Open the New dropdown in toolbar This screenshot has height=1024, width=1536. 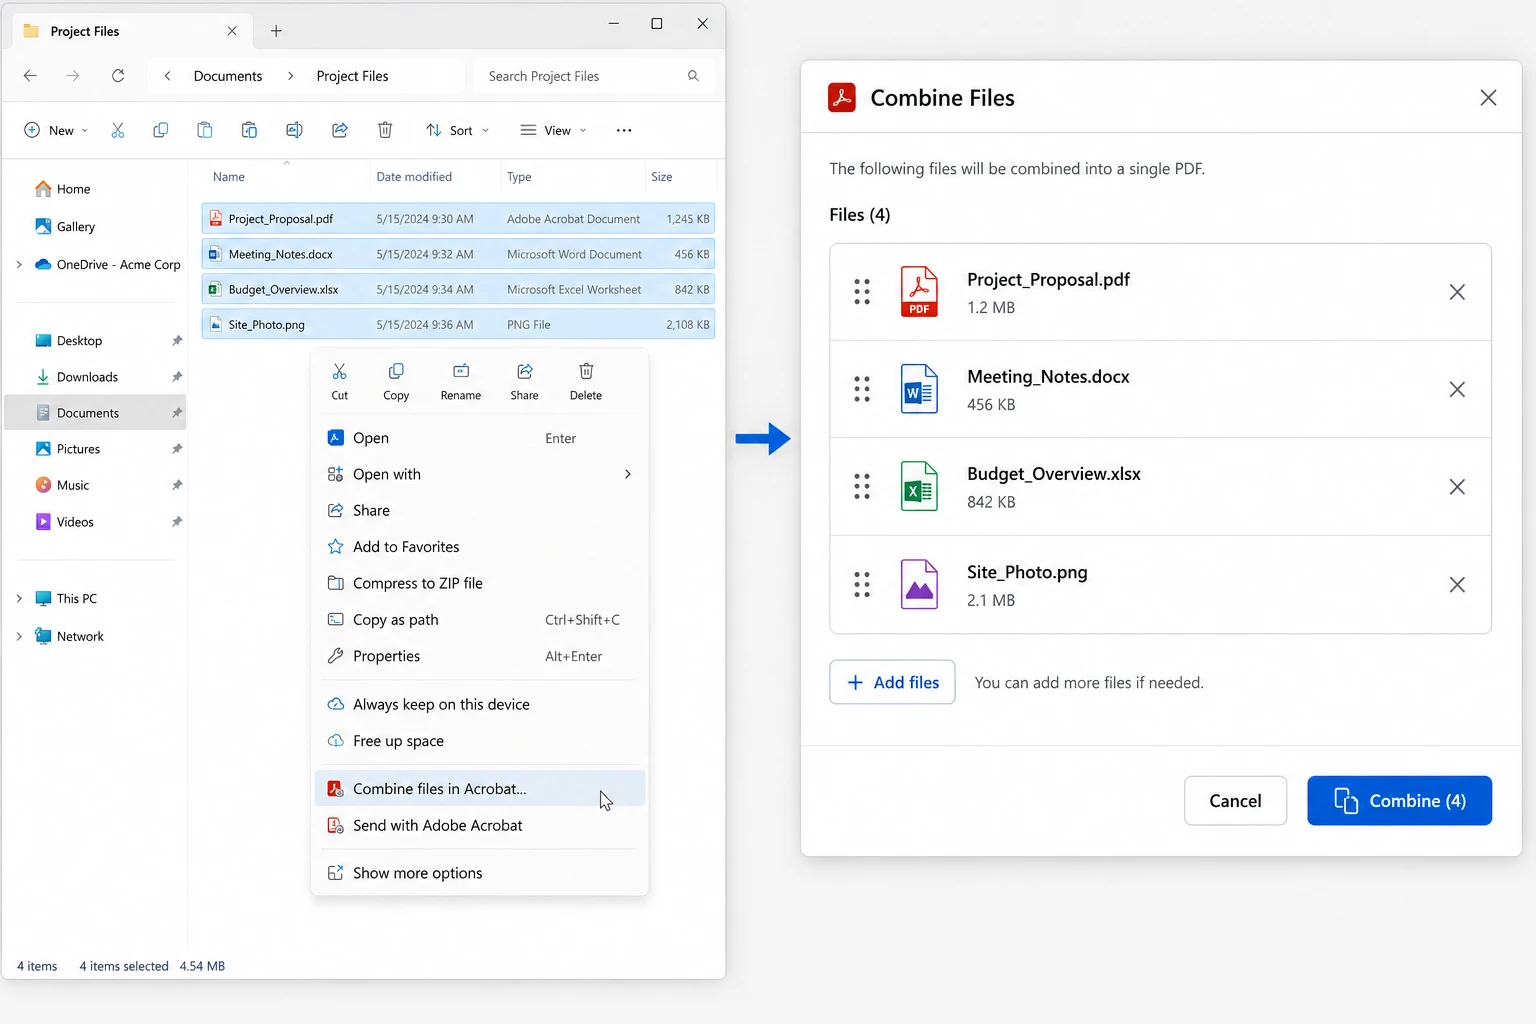(x=56, y=130)
